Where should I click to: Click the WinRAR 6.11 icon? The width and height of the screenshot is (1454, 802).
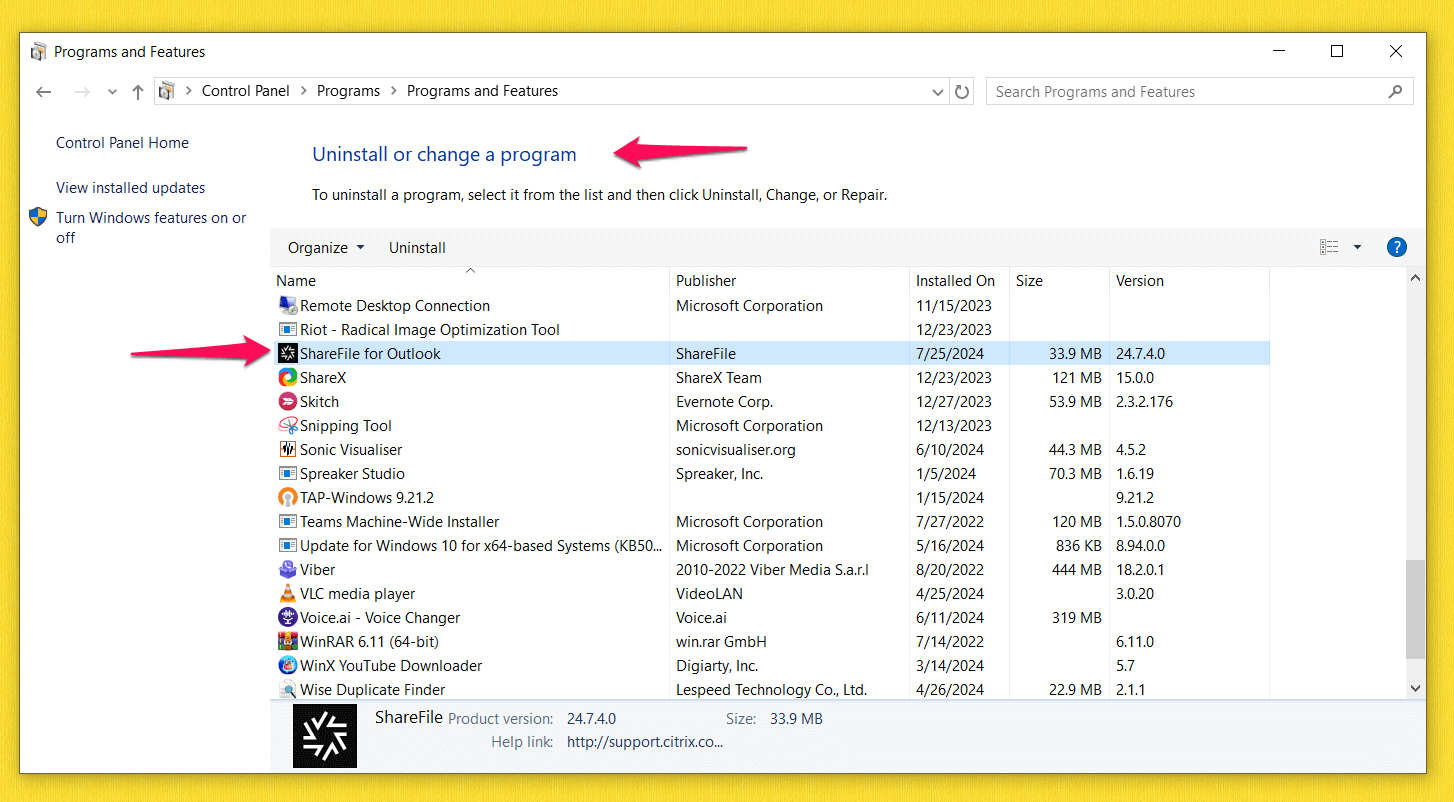pos(288,641)
